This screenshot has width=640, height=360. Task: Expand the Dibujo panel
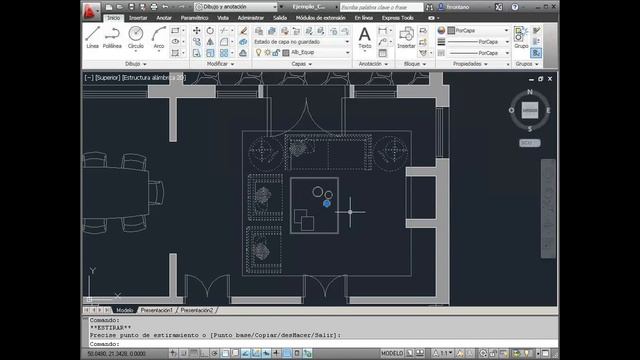pos(136,64)
